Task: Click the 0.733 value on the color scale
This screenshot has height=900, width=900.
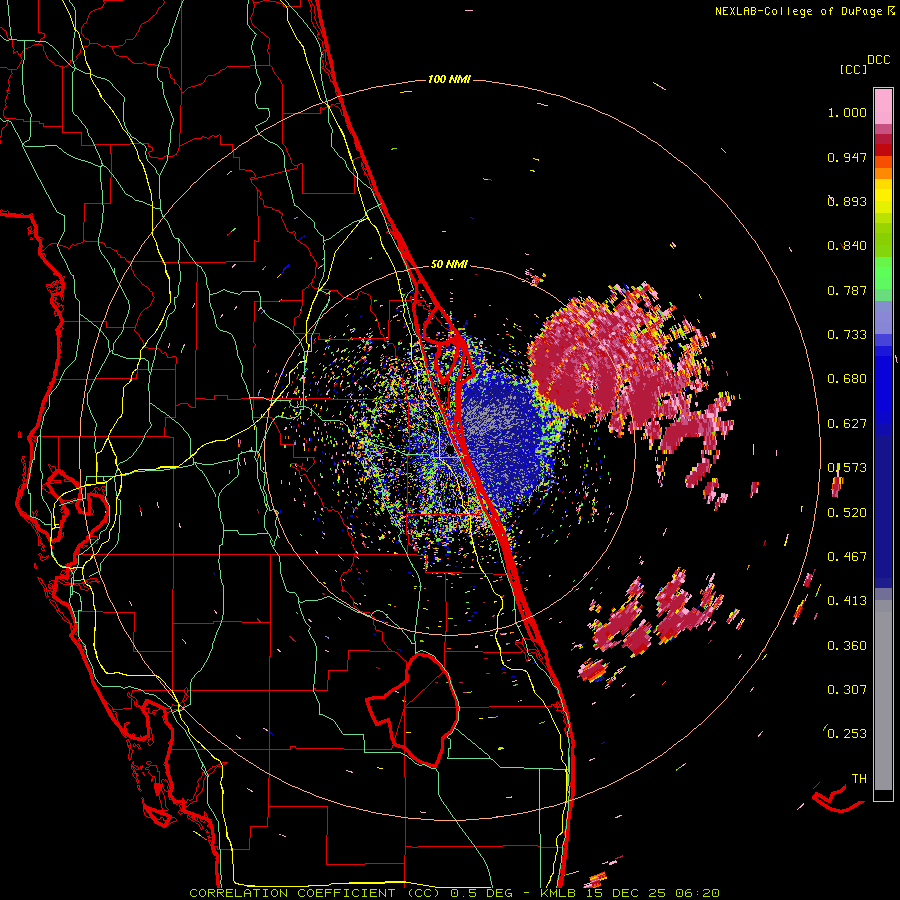Action: [847, 335]
